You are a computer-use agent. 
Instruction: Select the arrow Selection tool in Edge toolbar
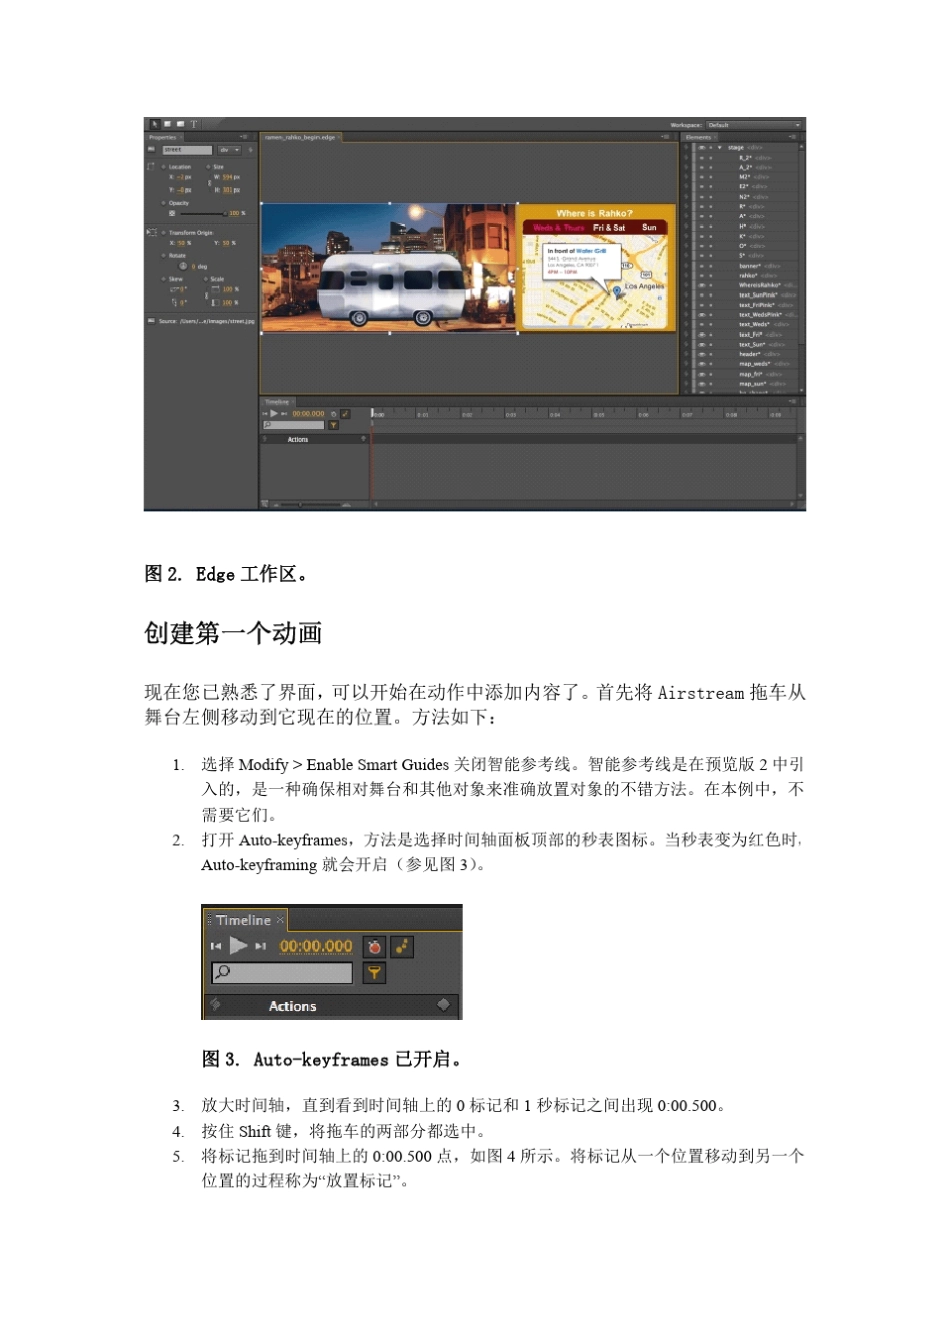coord(155,124)
